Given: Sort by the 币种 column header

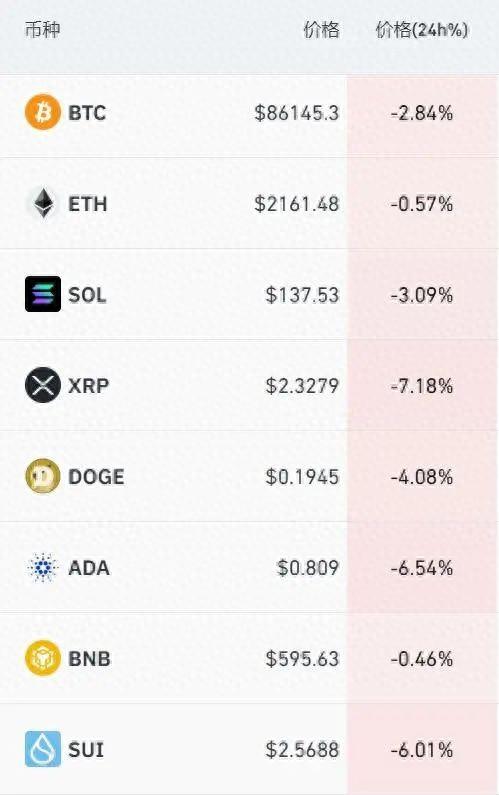Looking at the screenshot, I should 43,29.
